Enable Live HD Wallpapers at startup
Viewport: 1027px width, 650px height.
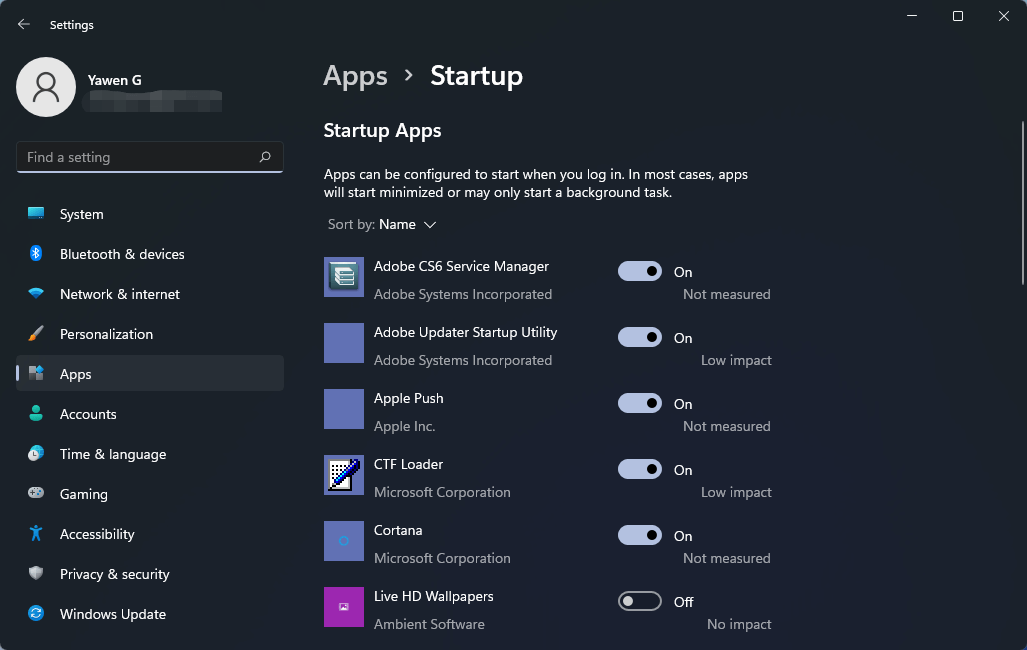point(640,601)
